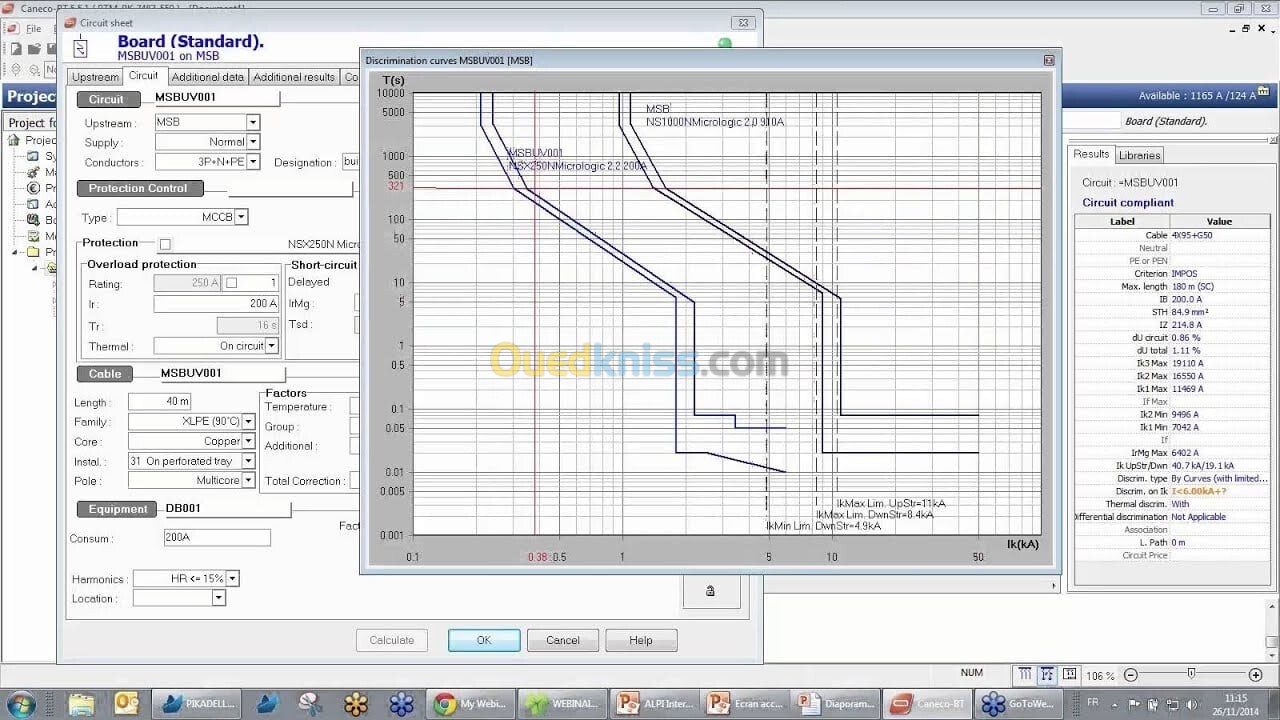
Task: Open the Pole Multicore dropdown
Action: [248, 481]
